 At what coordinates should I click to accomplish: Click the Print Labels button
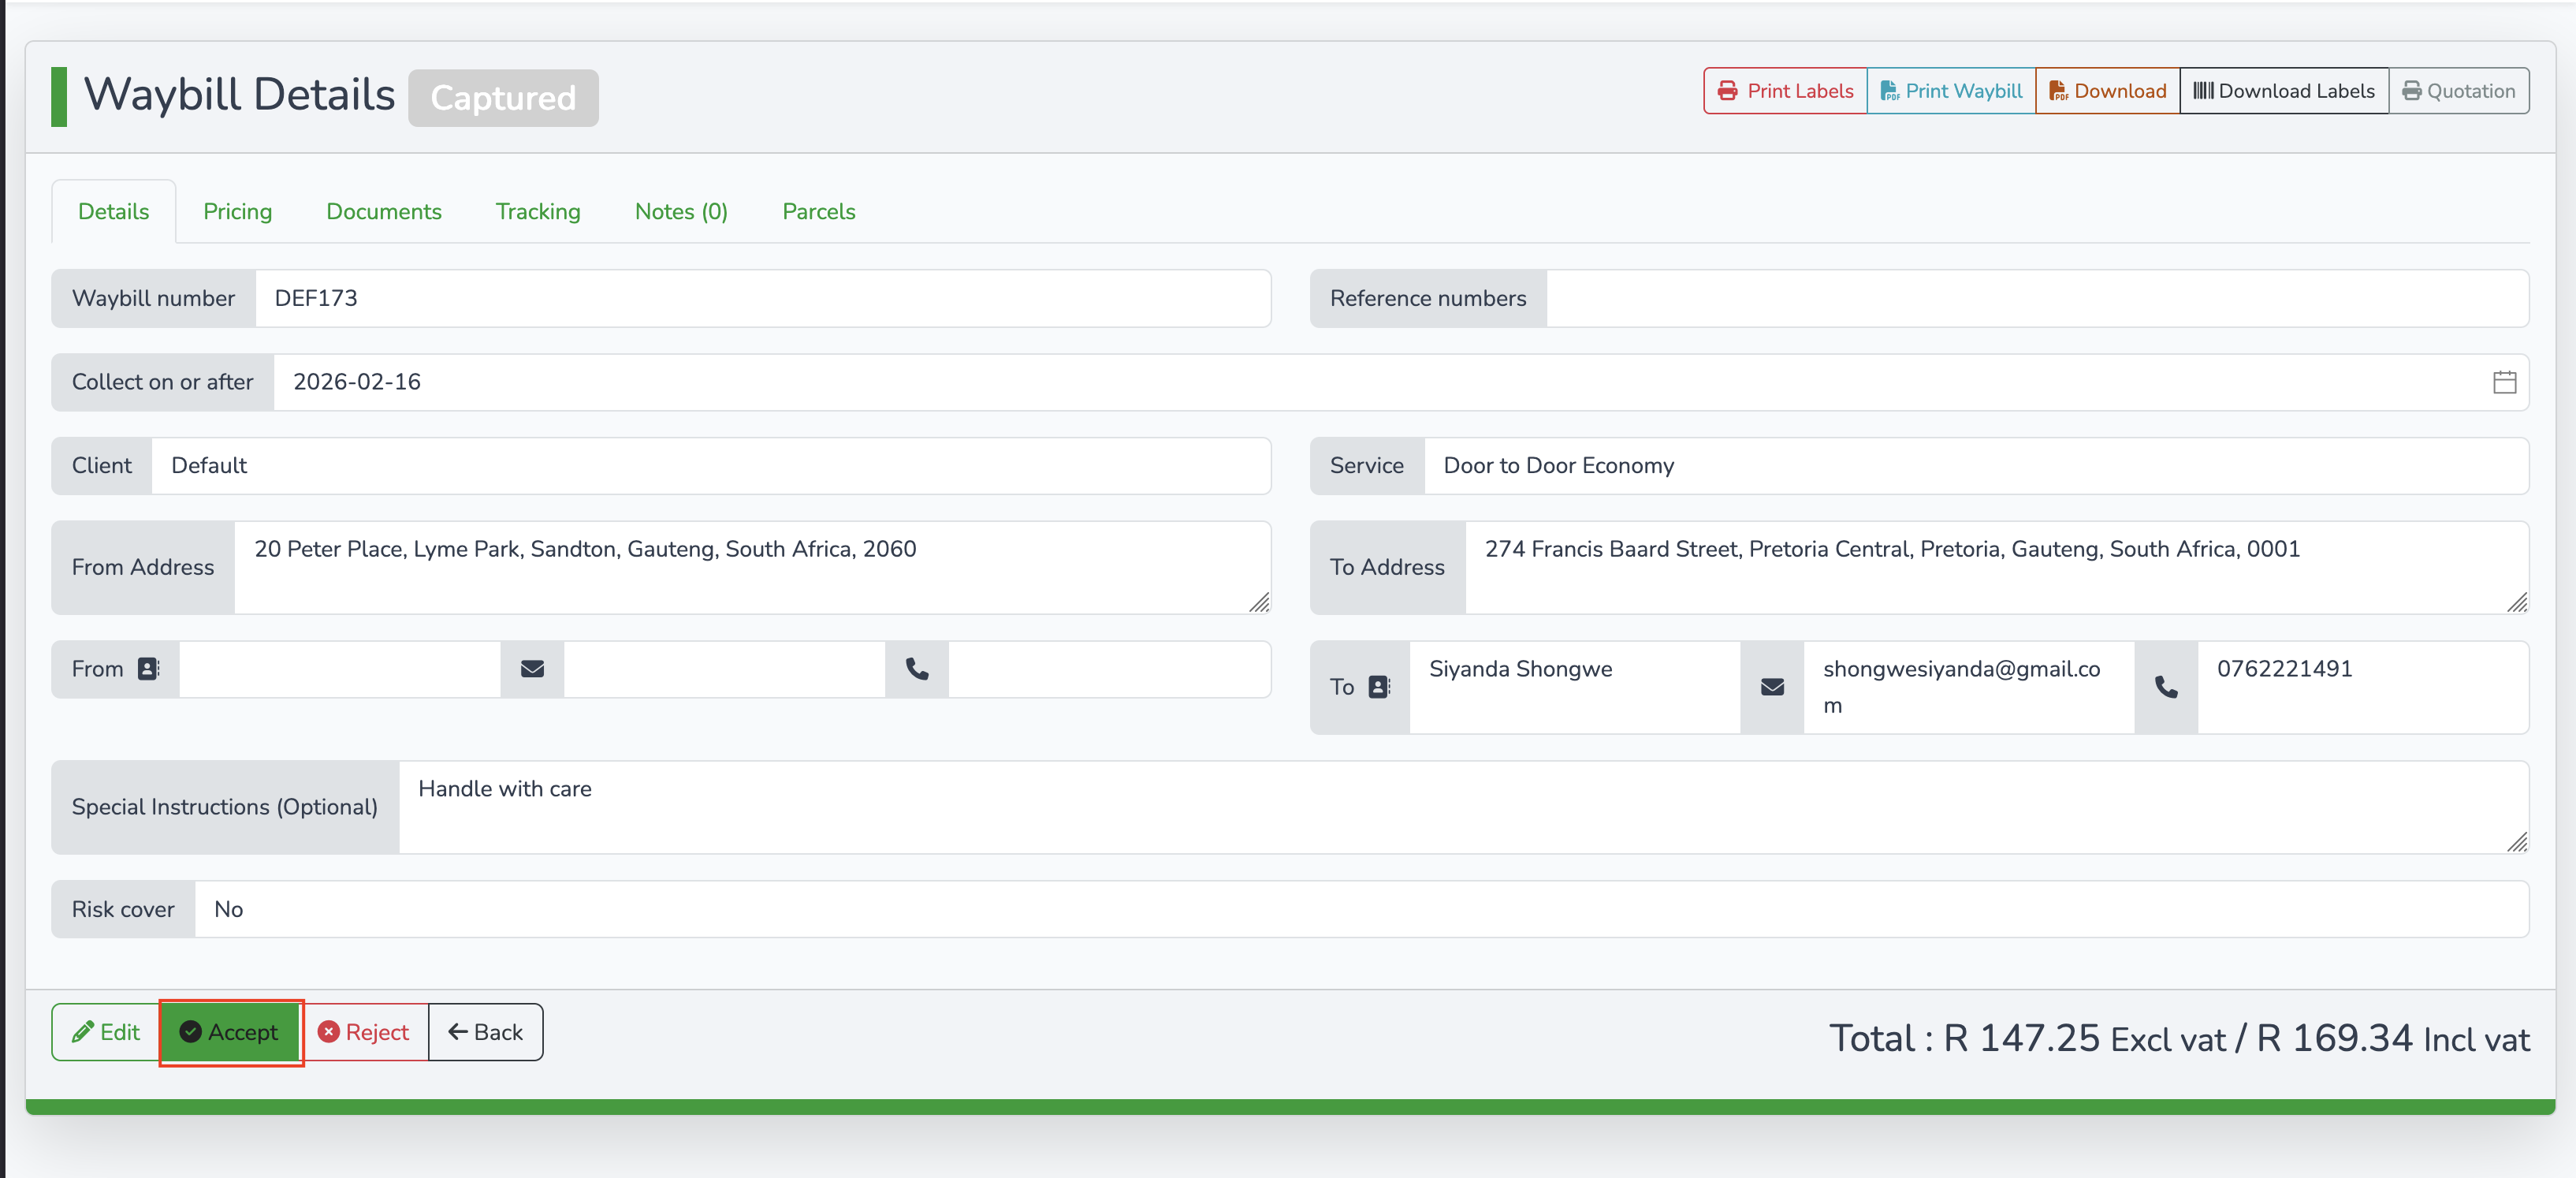click(x=1785, y=91)
